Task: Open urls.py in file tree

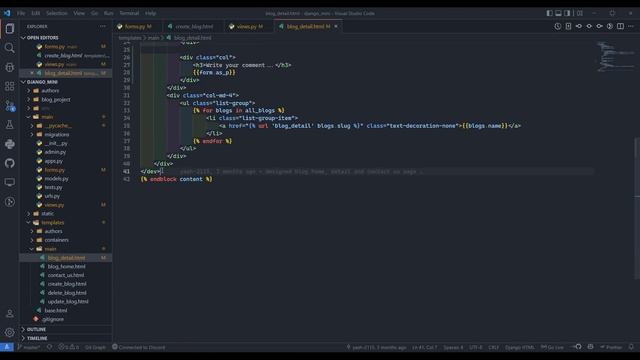Action: [x=52, y=196]
